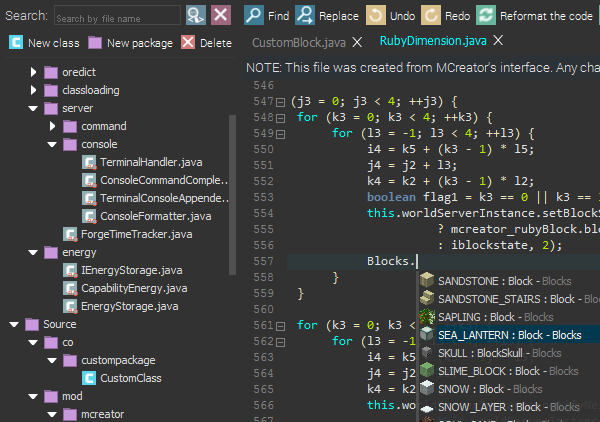600x422 pixels.
Task: Select the CustomClass file icon
Action: coord(89,378)
